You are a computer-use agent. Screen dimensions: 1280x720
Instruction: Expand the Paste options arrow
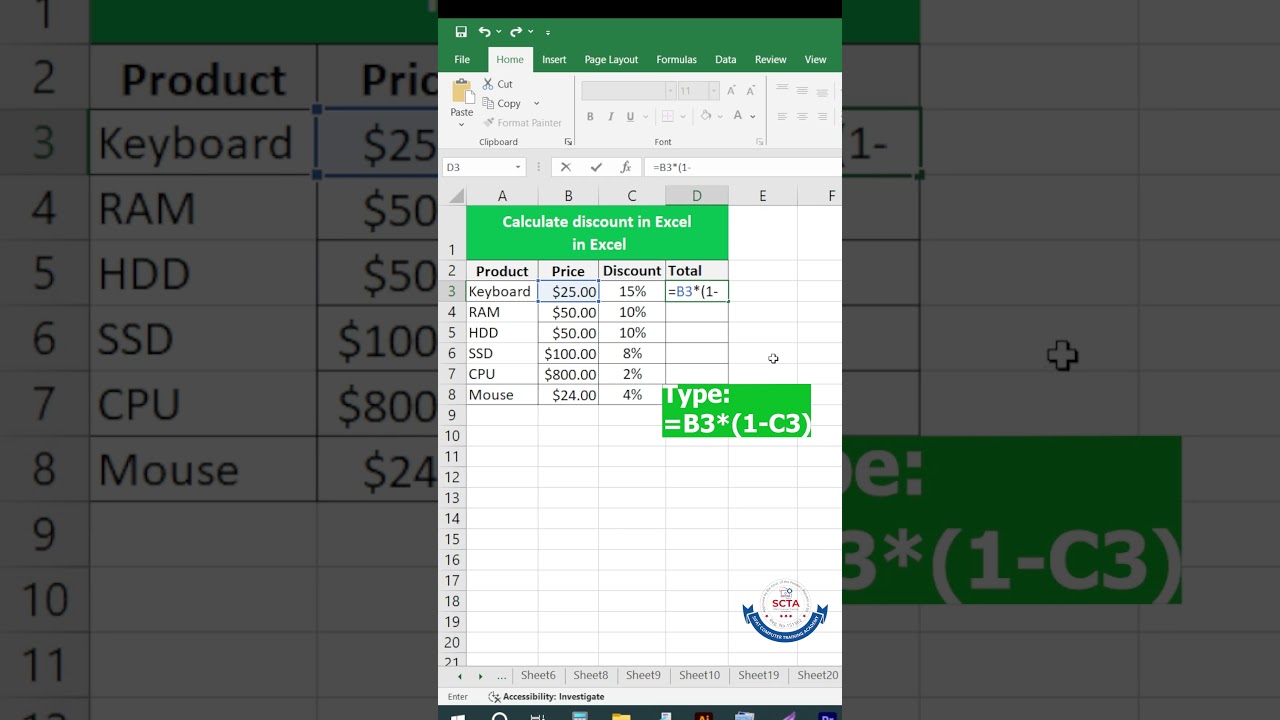(462, 124)
